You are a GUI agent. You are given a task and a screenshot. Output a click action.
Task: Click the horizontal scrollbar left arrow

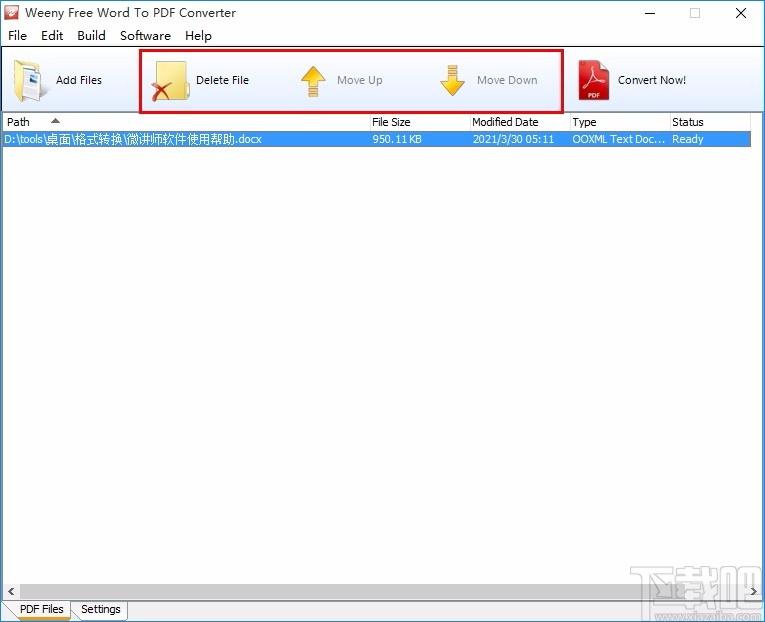(x=11, y=591)
